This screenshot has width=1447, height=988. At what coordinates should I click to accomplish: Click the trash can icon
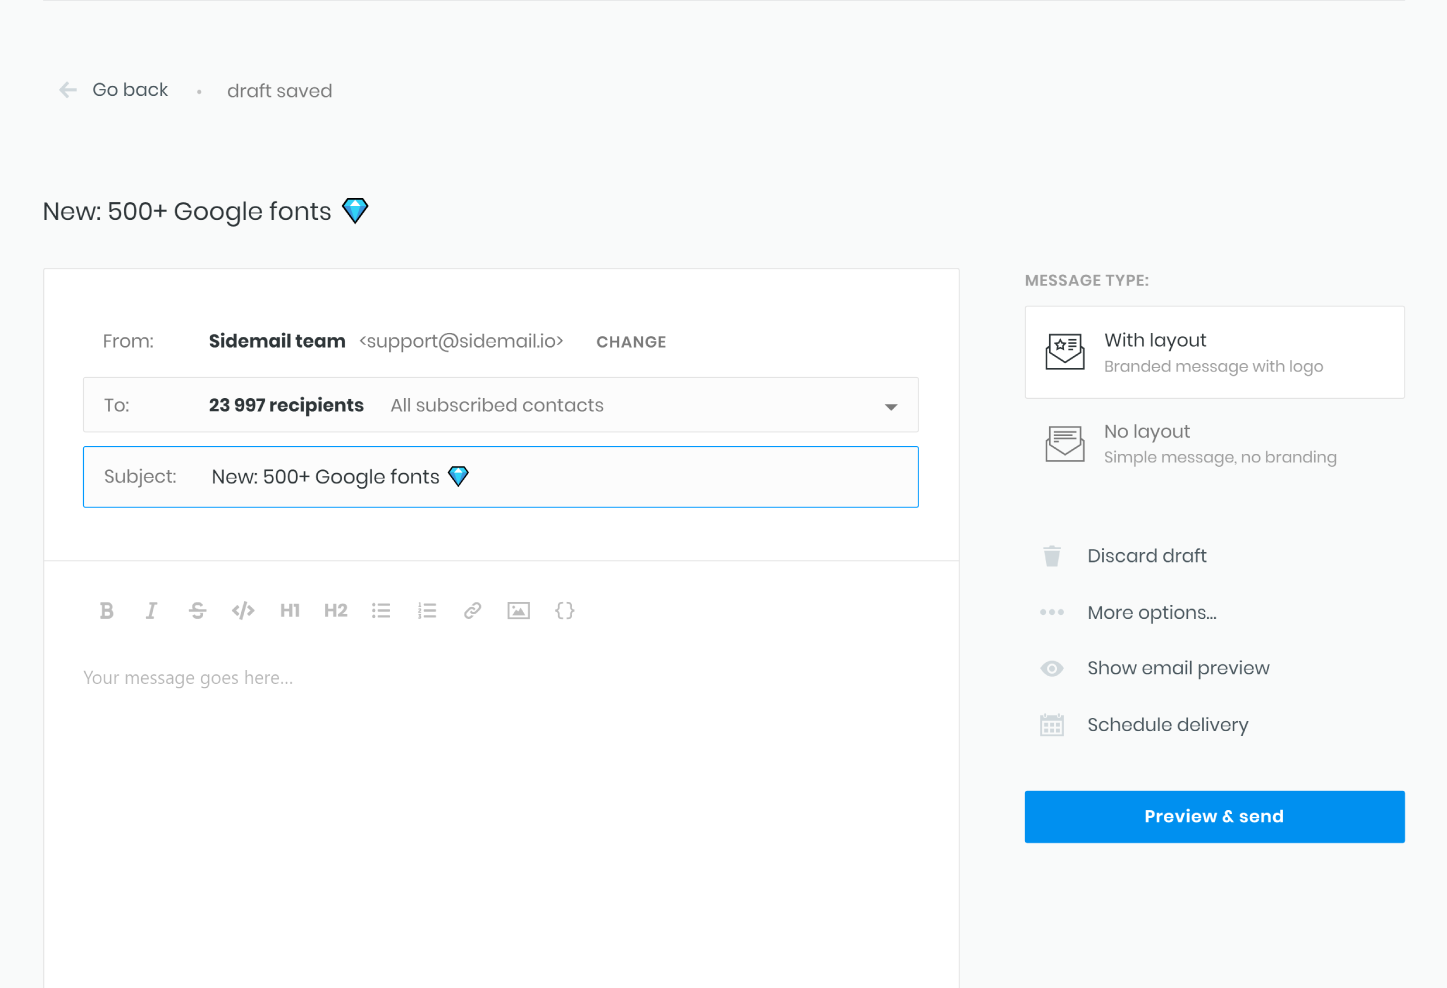[1052, 556]
